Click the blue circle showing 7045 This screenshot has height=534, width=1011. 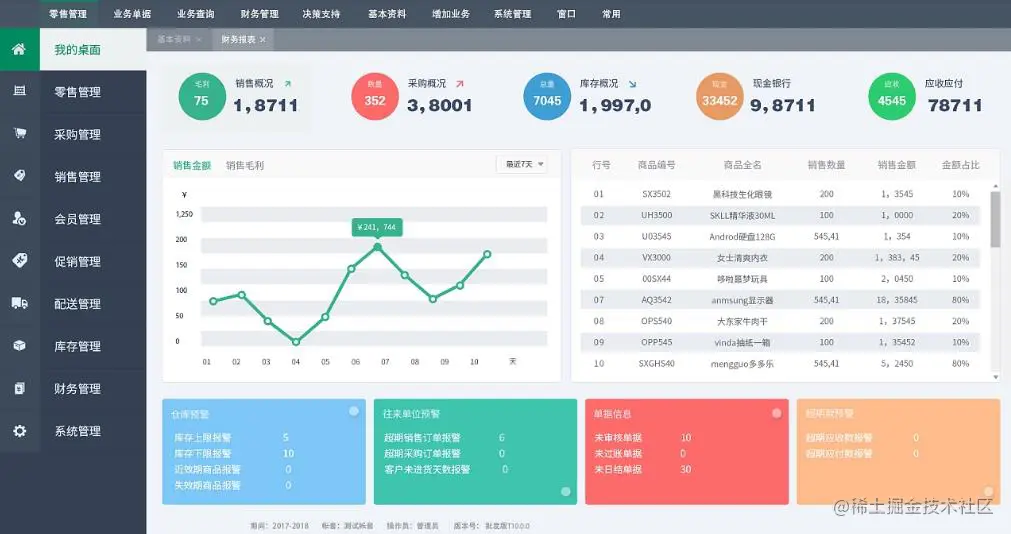click(547, 97)
